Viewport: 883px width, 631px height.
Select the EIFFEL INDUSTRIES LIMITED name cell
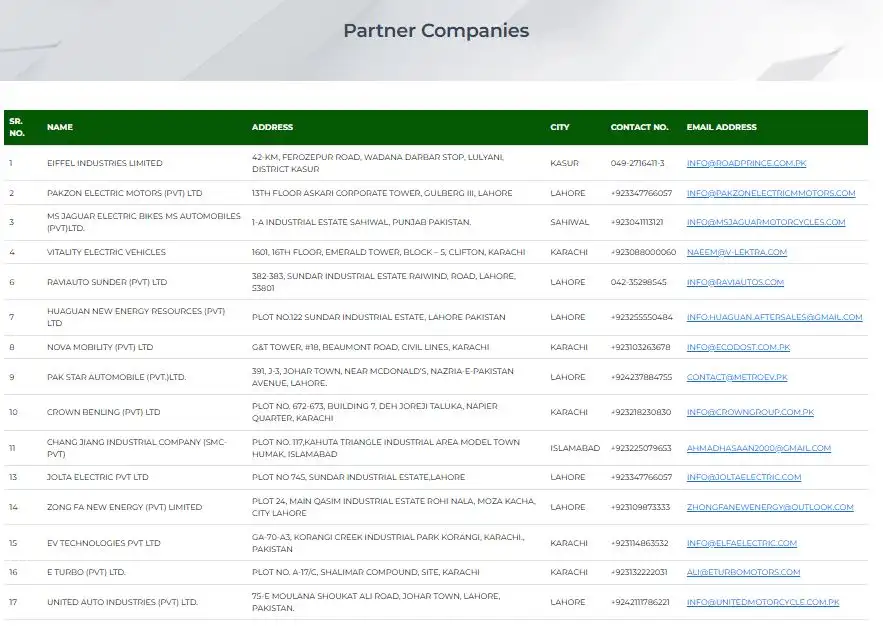(105, 163)
